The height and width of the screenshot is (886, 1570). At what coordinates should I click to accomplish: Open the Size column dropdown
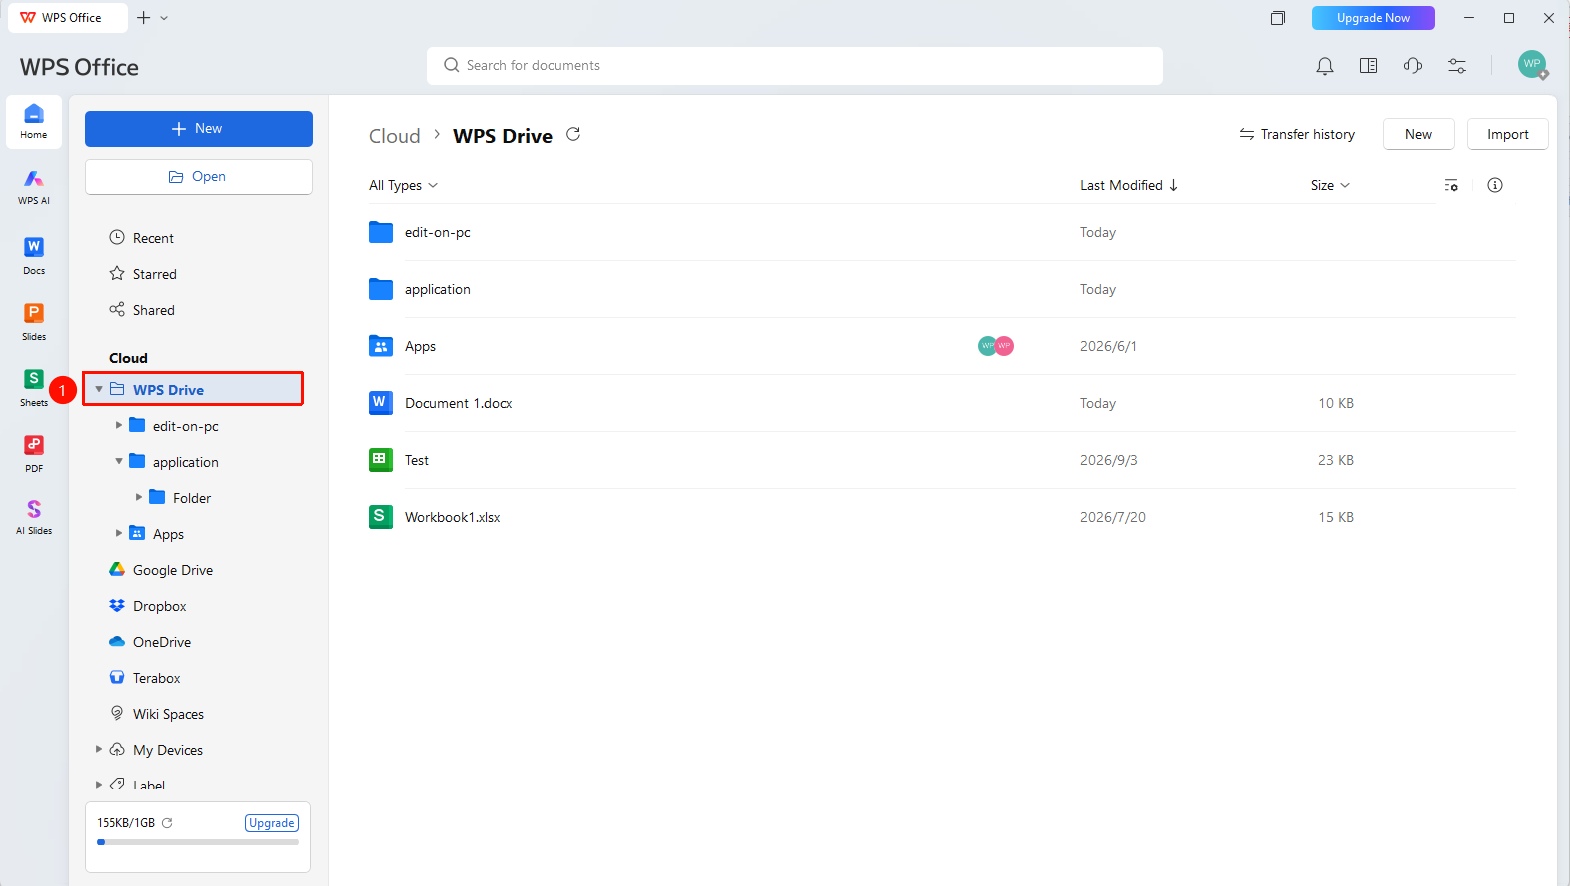click(1330, 185)
